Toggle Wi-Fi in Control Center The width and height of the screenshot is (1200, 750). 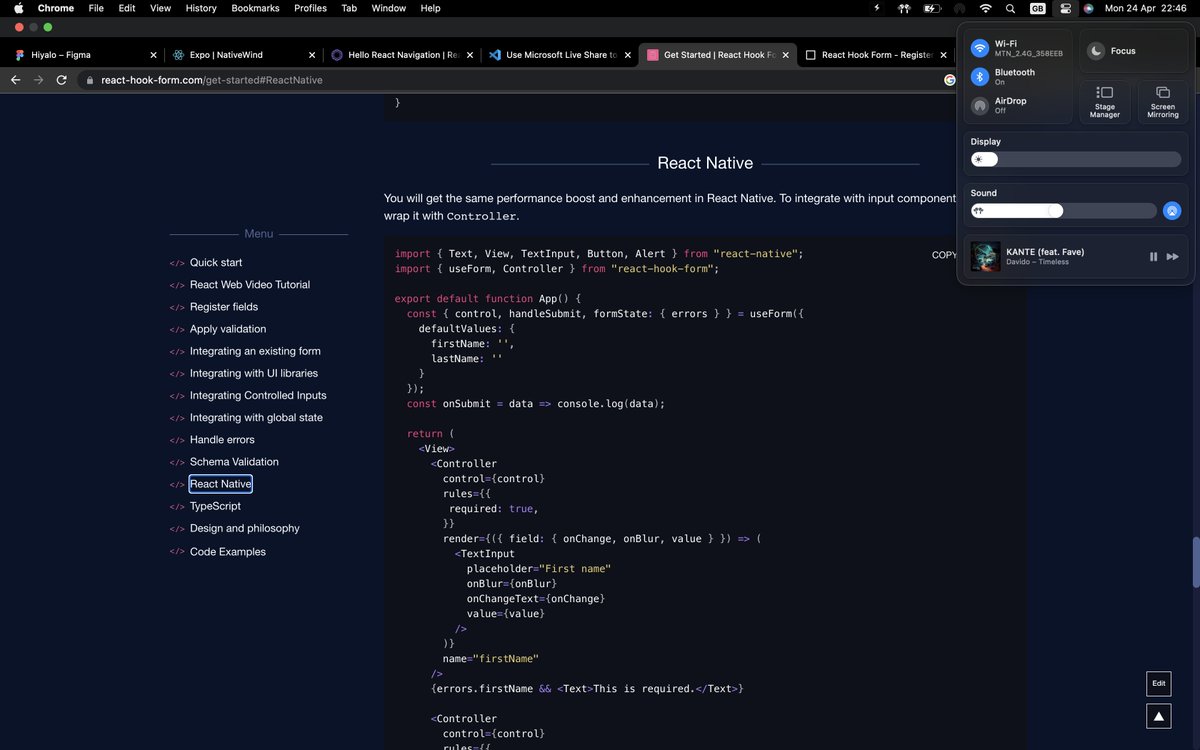(x=980, y=48)
